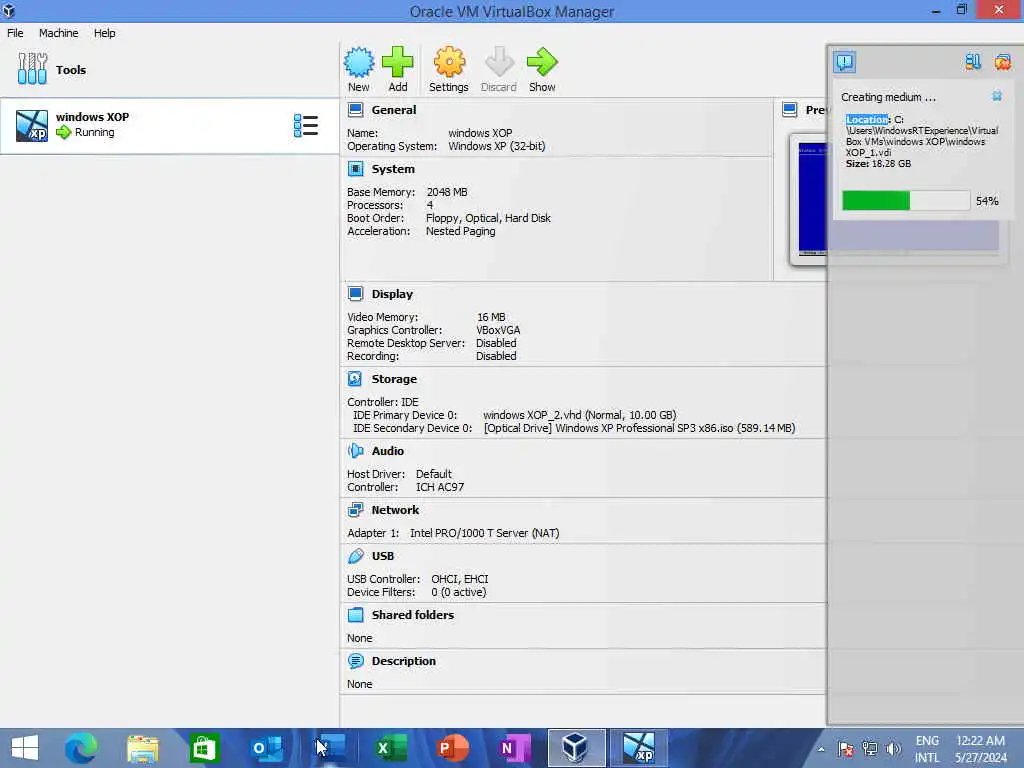Switch to VirtualBox Manager taskbar button

click(576, 748)
